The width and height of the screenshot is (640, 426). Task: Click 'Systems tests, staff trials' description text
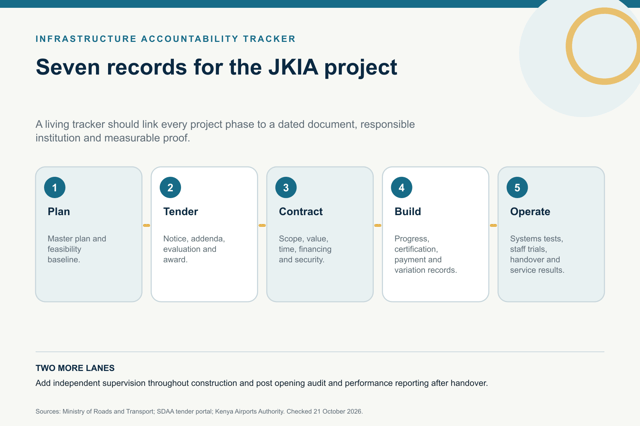pyautogui.click(x=537, y=254)
